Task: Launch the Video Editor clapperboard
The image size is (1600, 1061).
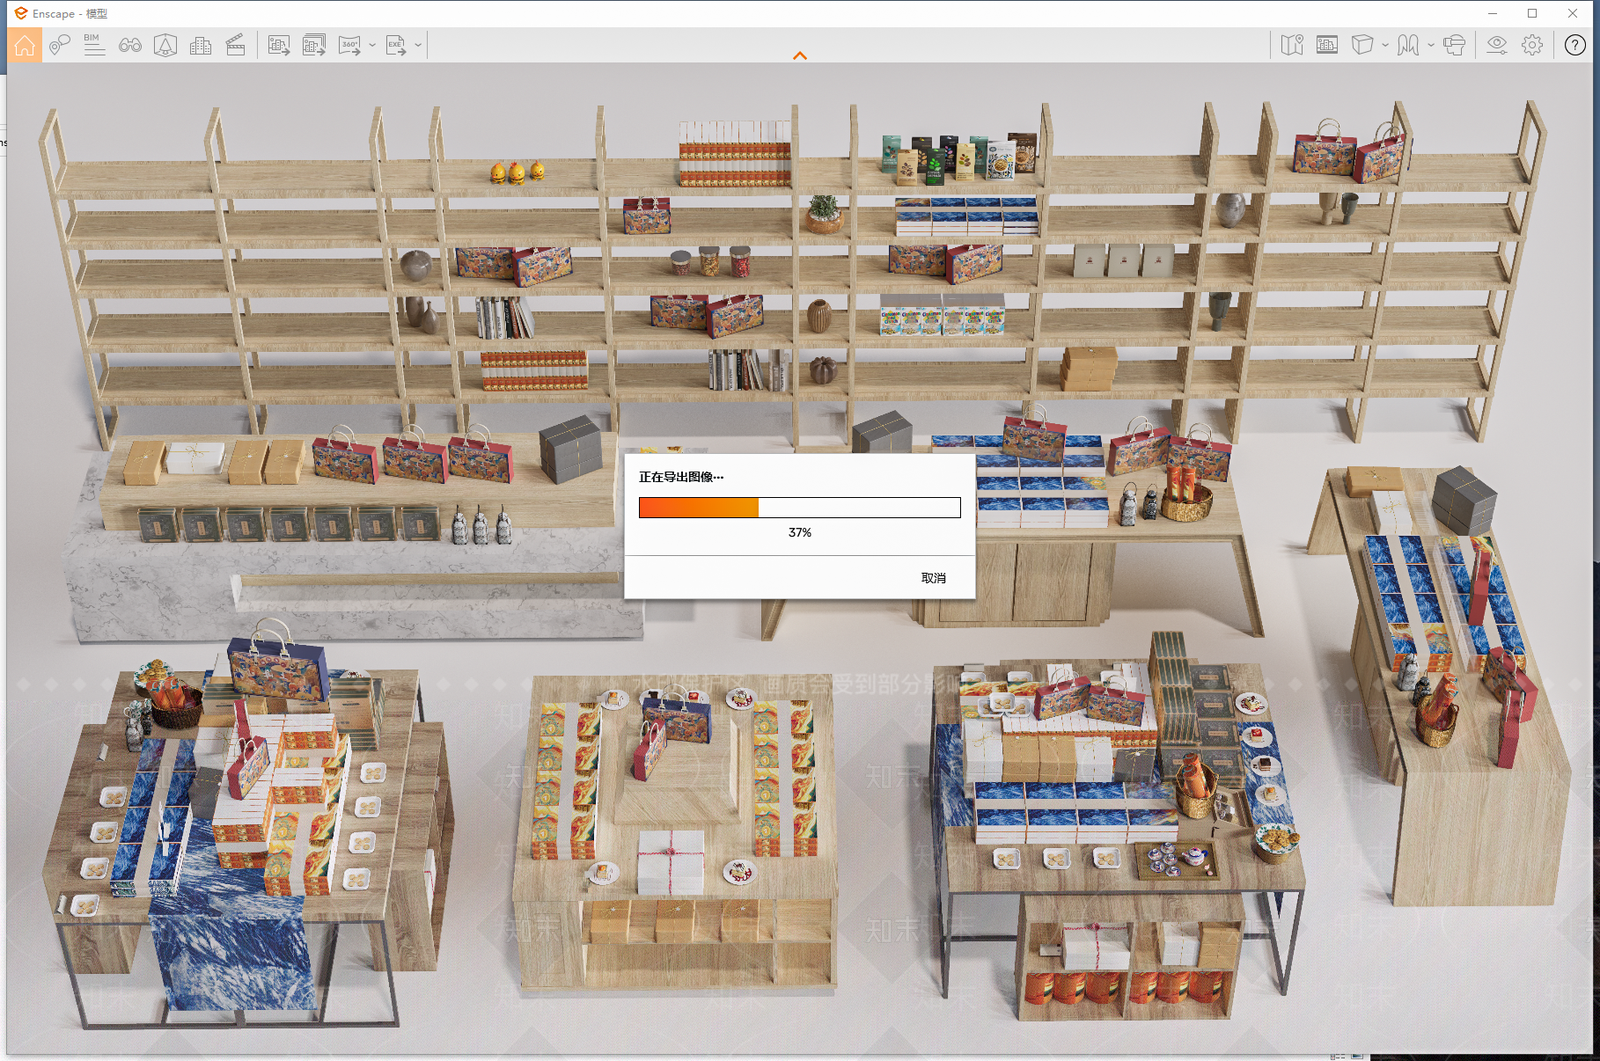Action: click(236, 45)
